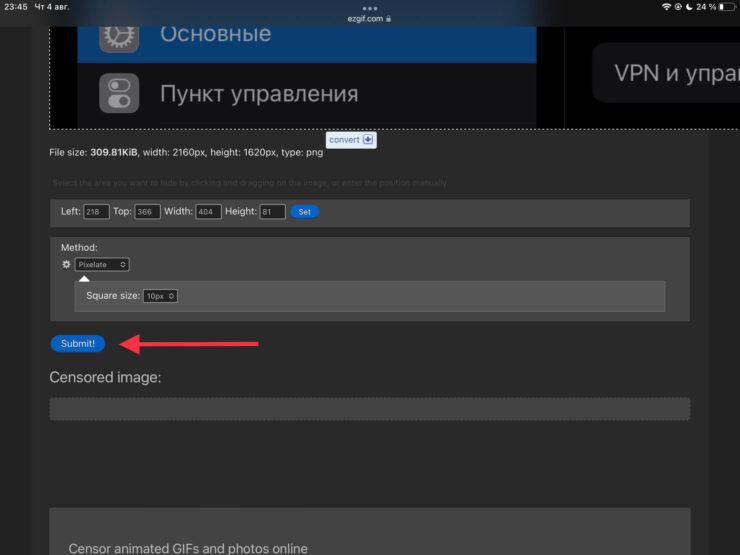The image size is (740, 555).
Task: Tap the clock time 23:45
Action: pyautogui.click(x=16, y=7)
